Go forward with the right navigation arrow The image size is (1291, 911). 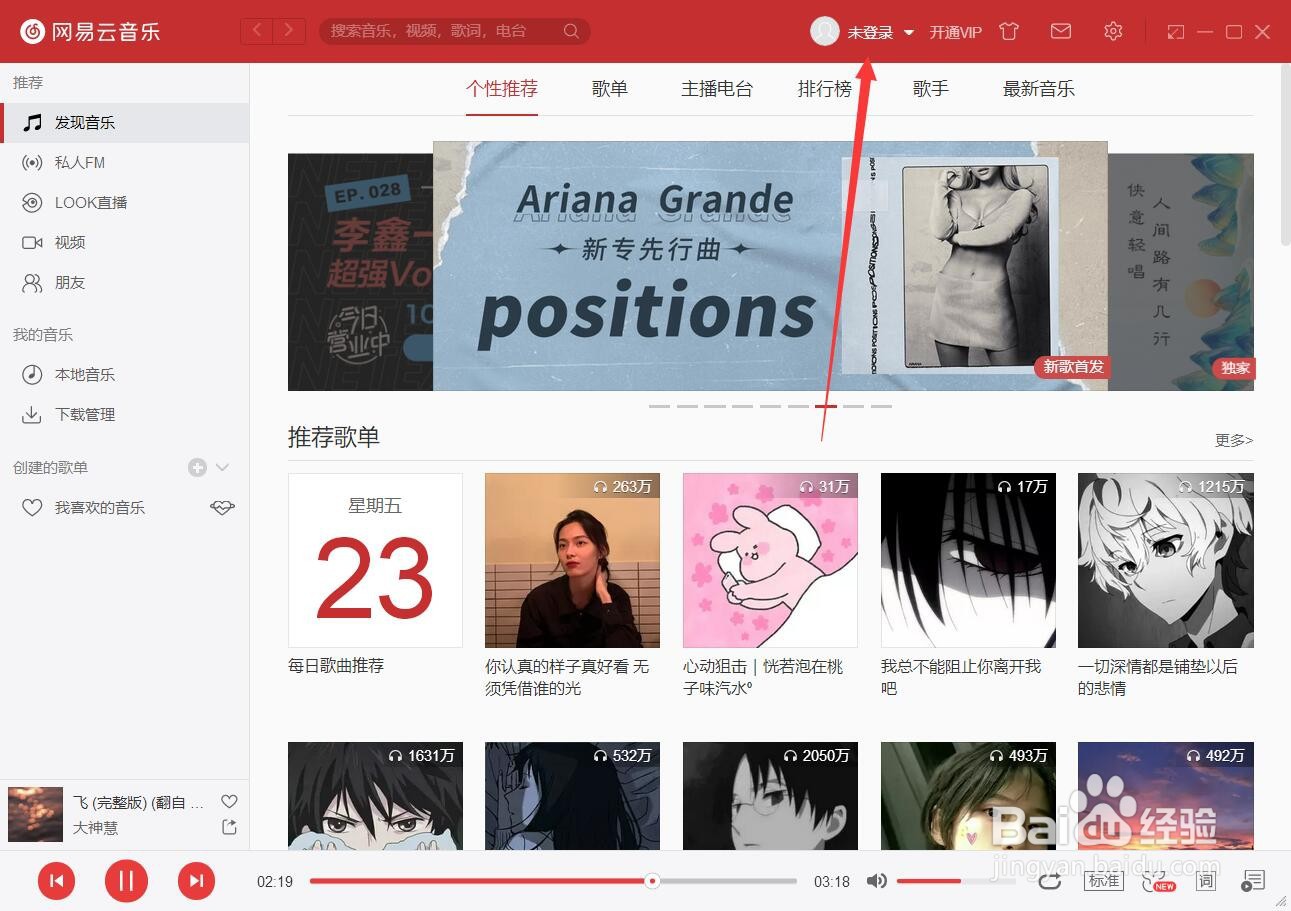[289, 31]
